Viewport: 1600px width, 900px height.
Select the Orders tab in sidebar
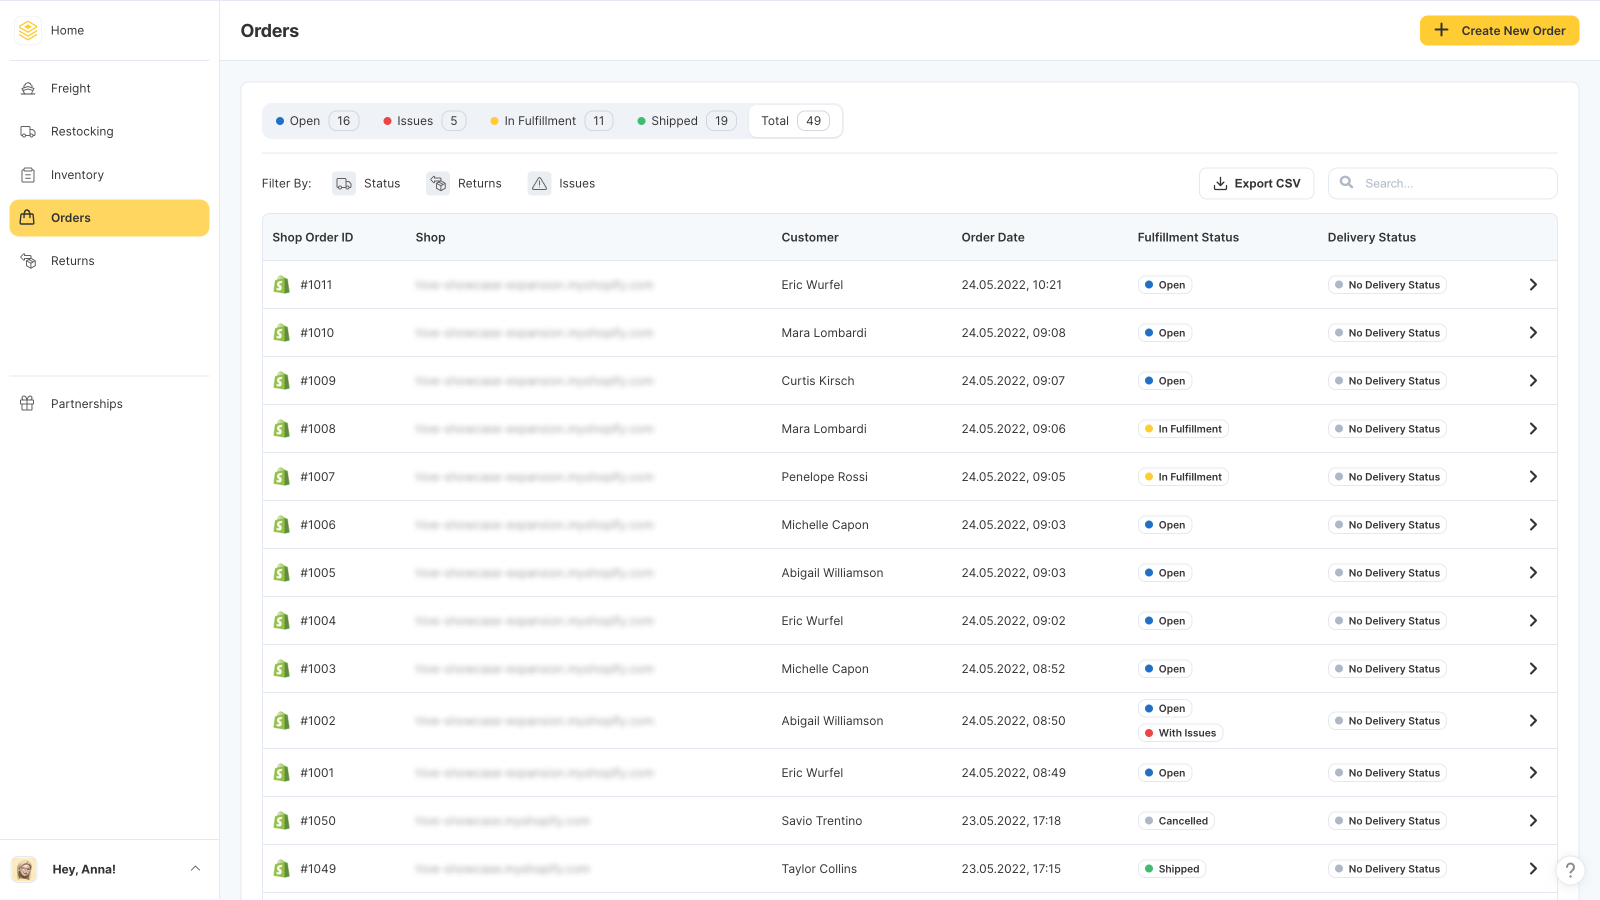pyautogui.click(x=70, y=217)
